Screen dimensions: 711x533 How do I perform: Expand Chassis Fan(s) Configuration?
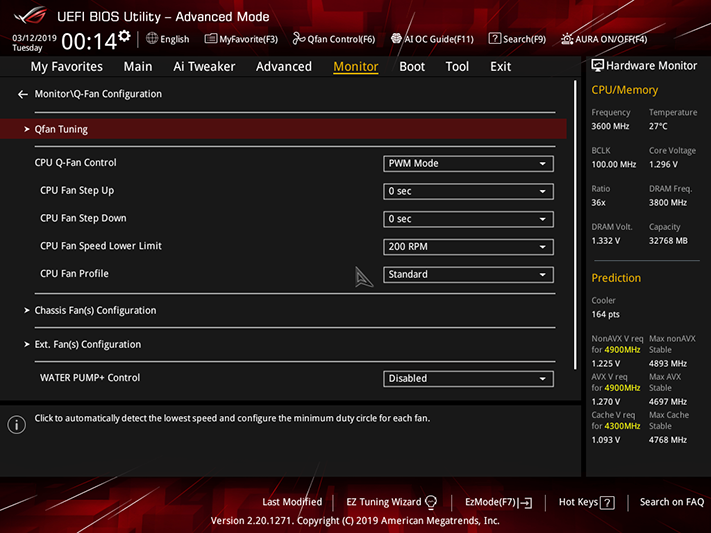(95, 311)
